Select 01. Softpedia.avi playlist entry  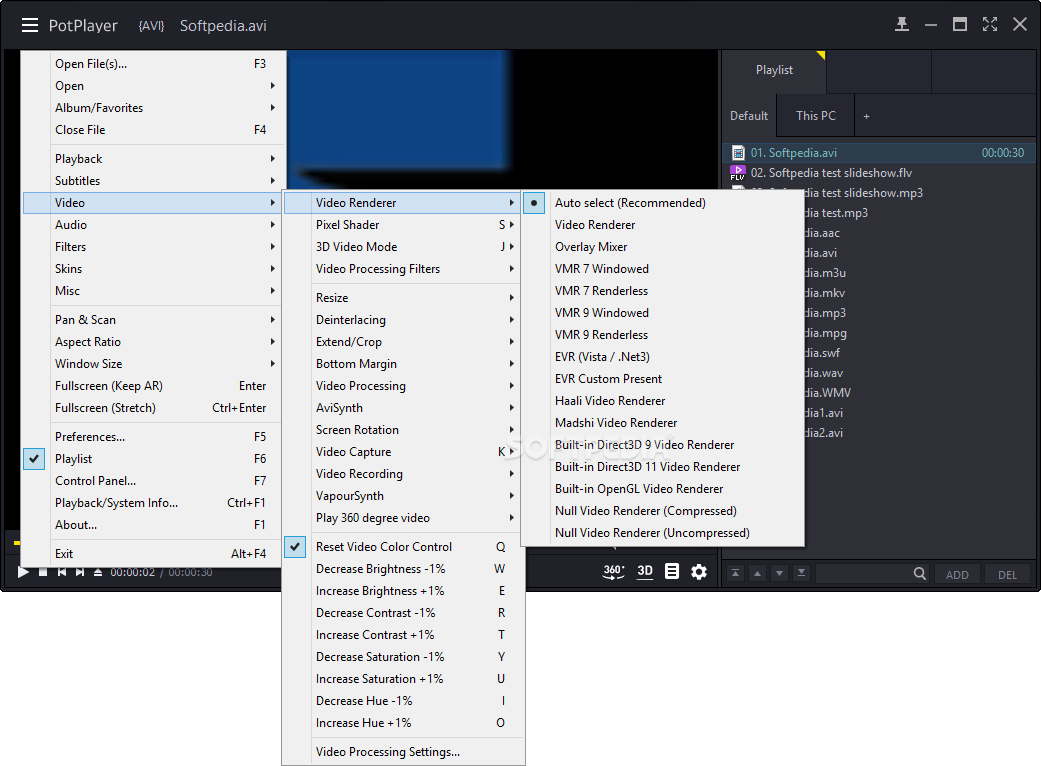pos(879,153)
